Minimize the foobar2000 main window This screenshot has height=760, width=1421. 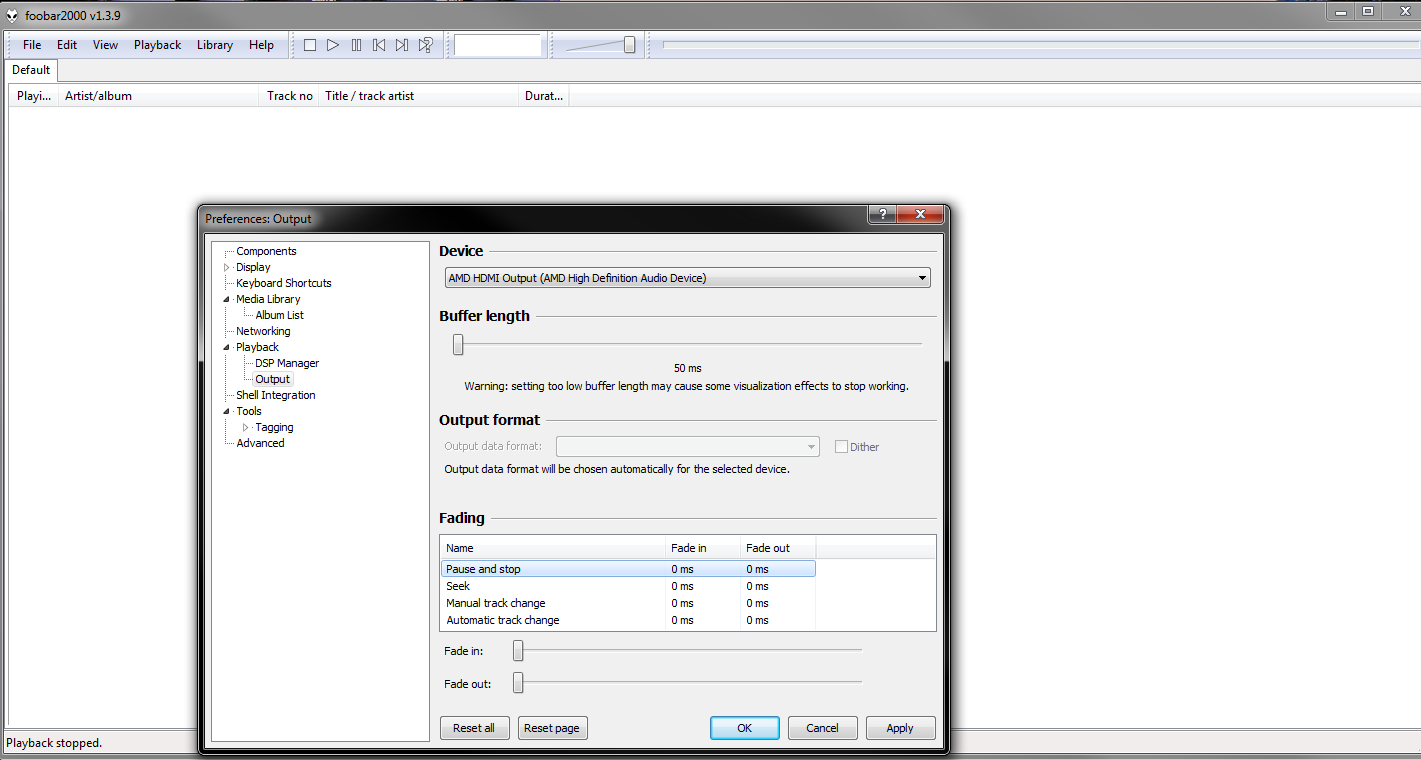[x=1342, y=11]
